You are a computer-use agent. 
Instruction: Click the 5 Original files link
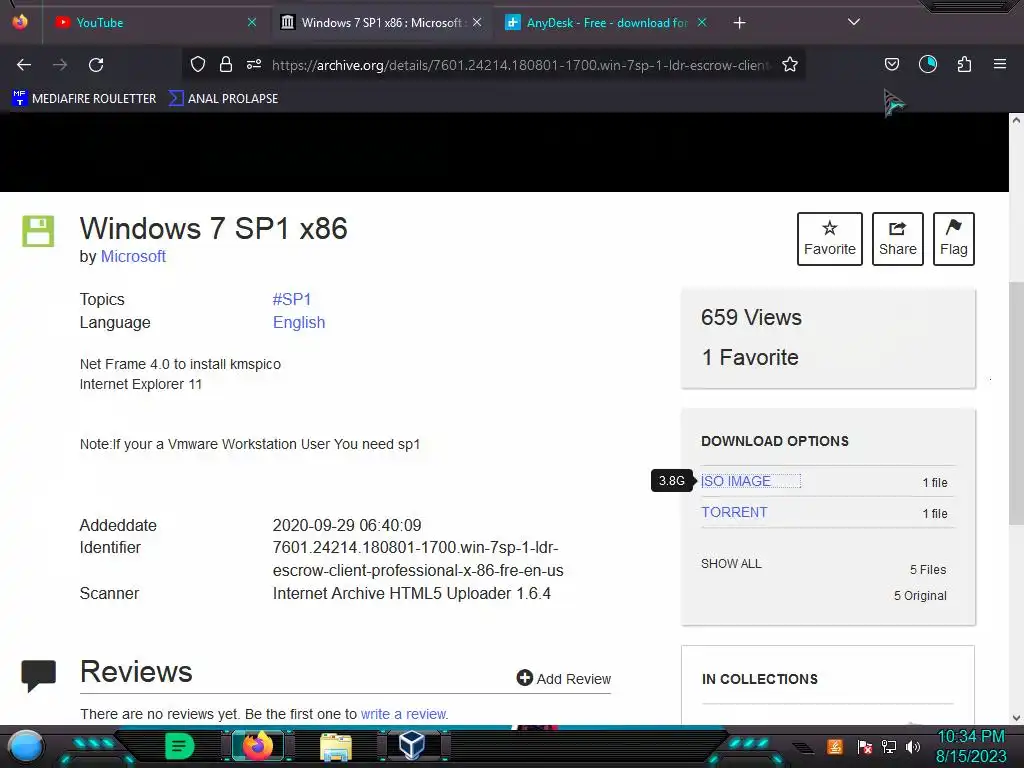point(920,596)
